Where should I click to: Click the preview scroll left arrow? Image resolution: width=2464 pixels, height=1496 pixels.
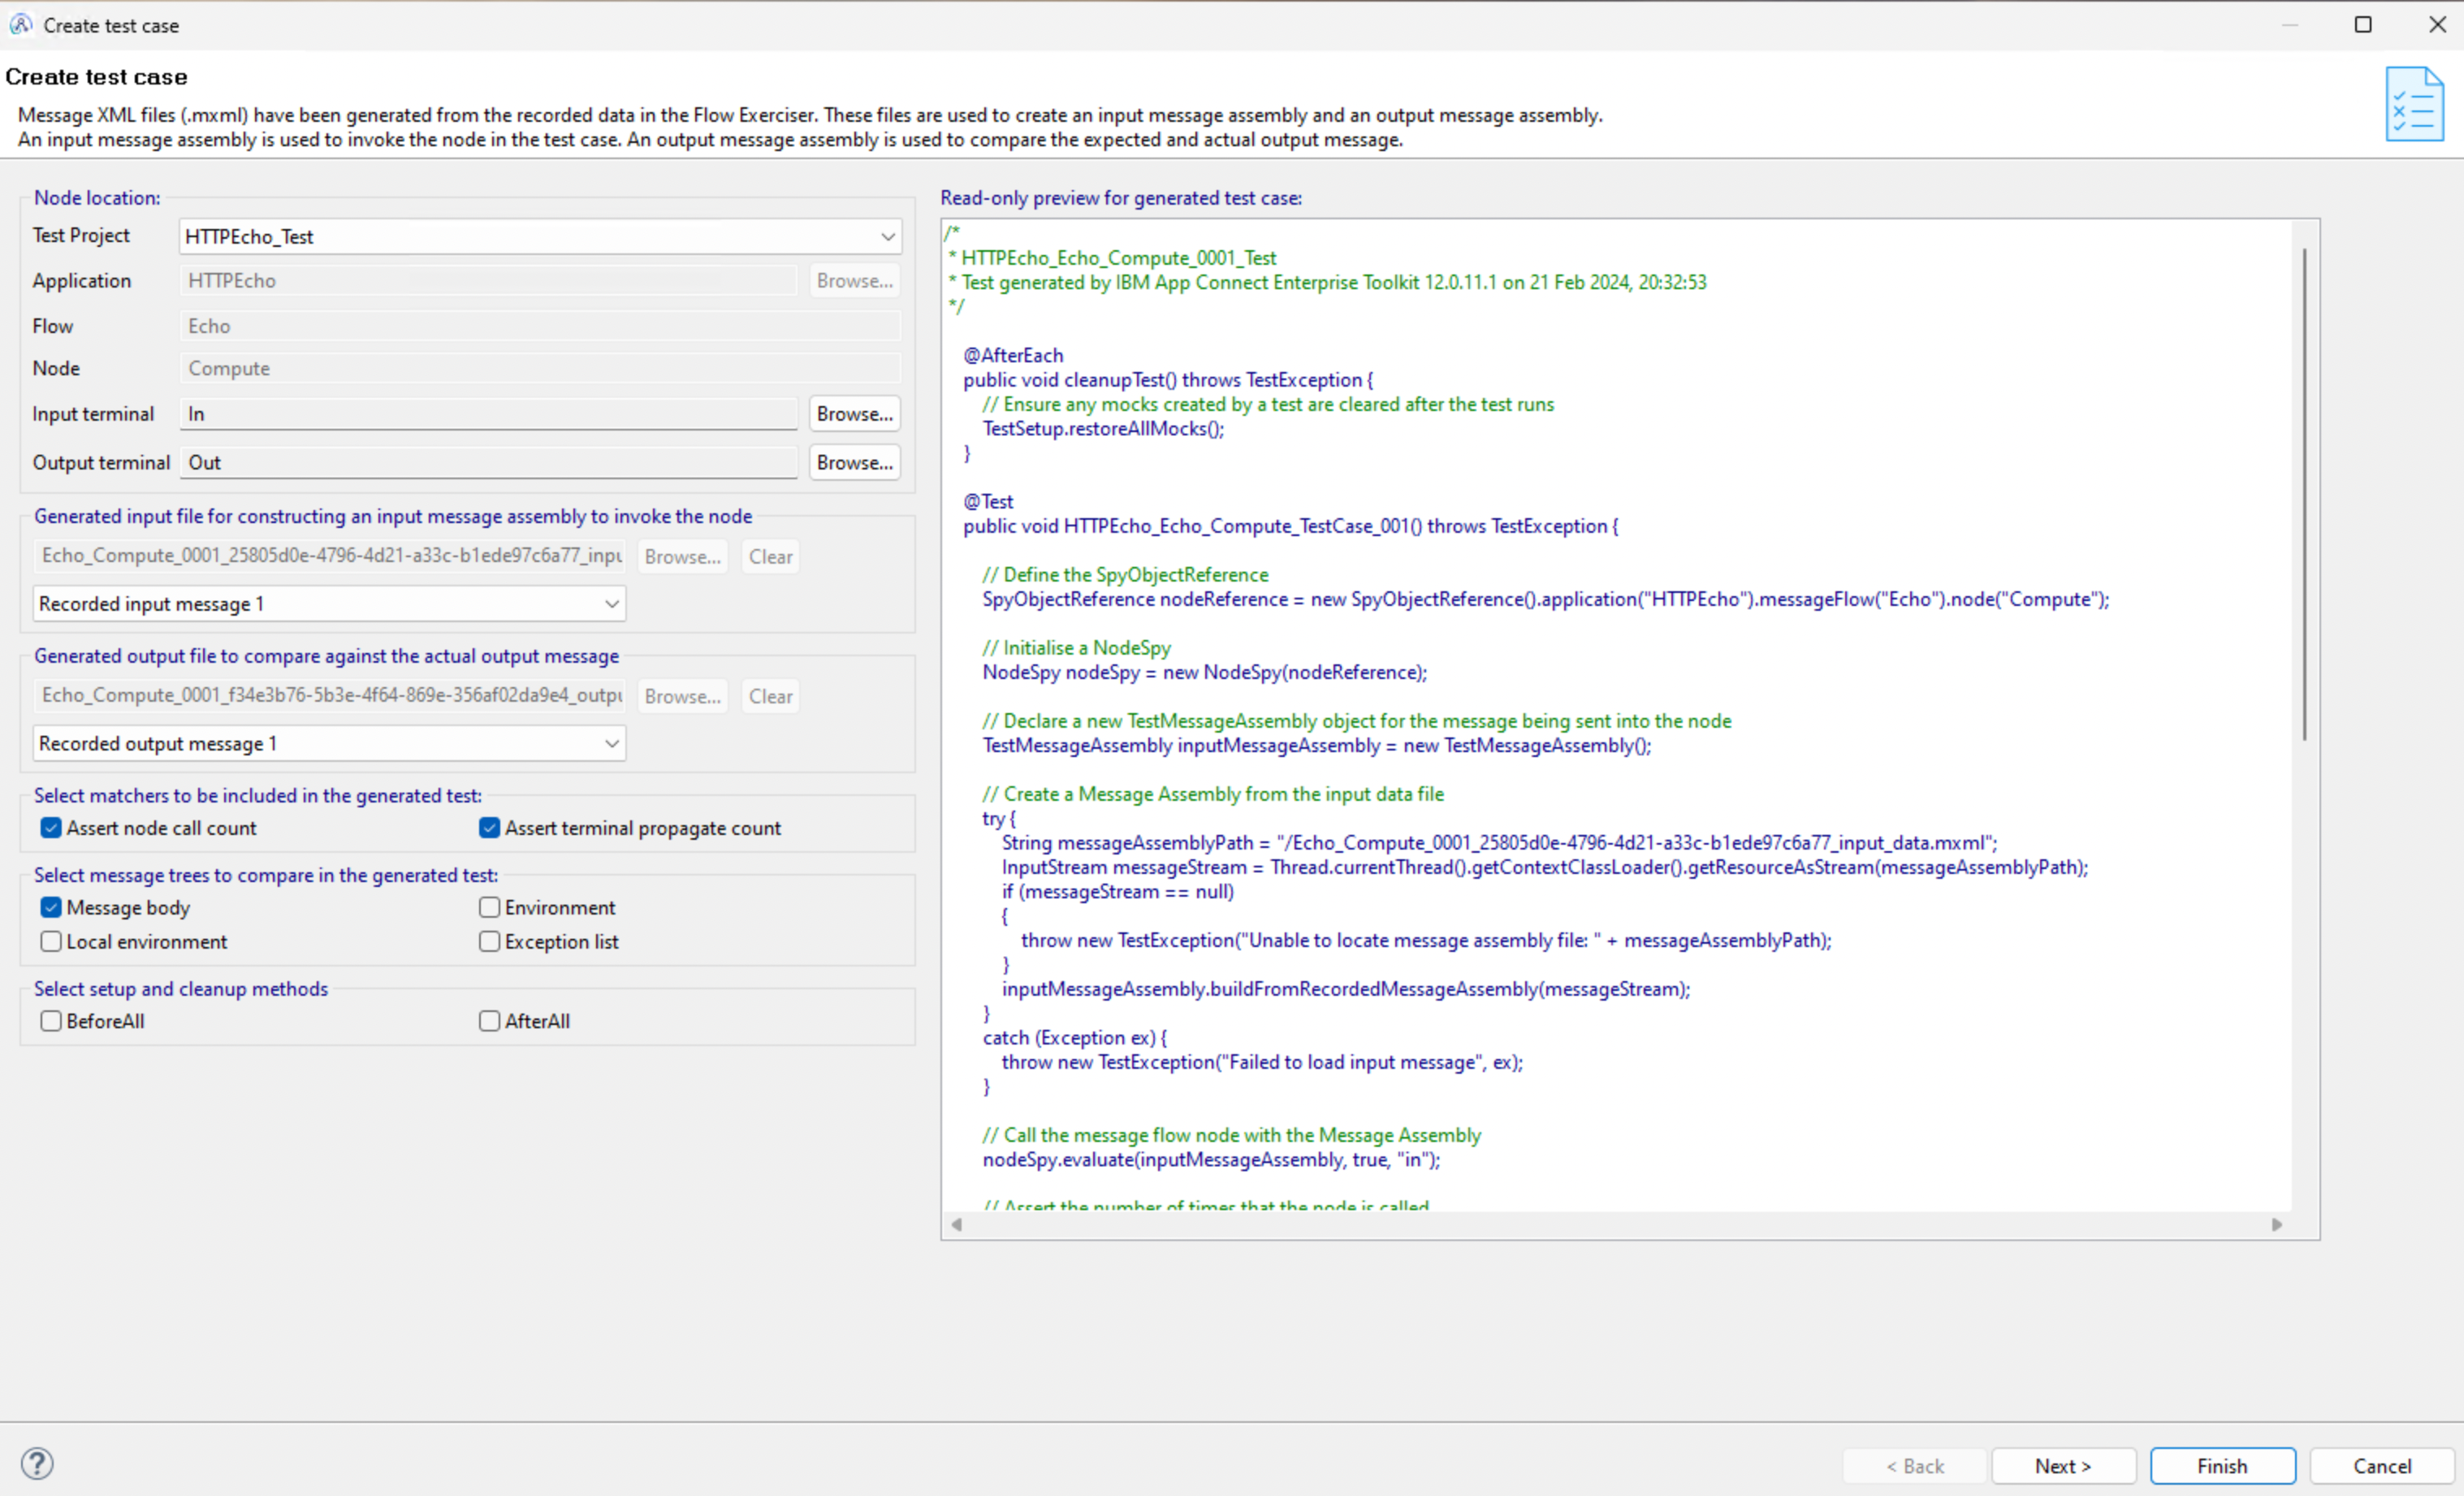point(957,1225)
